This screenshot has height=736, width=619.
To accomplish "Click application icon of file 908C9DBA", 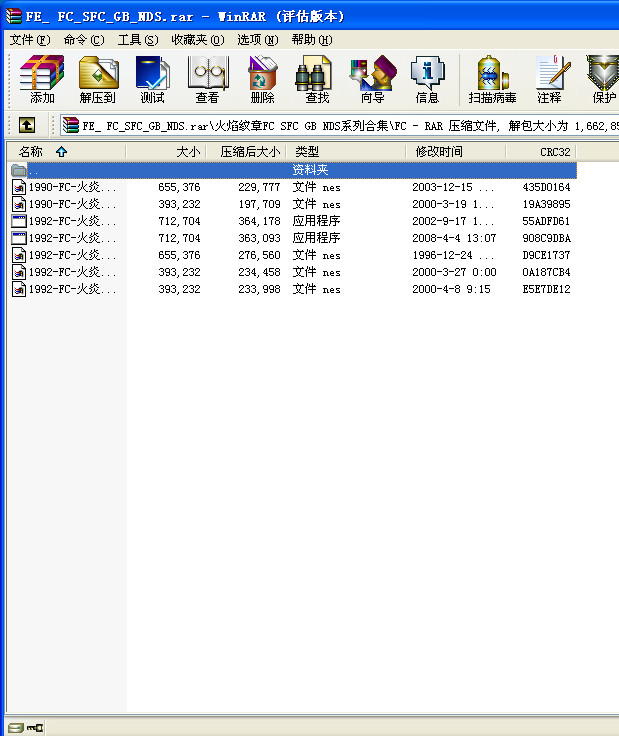I will [18, 238].
